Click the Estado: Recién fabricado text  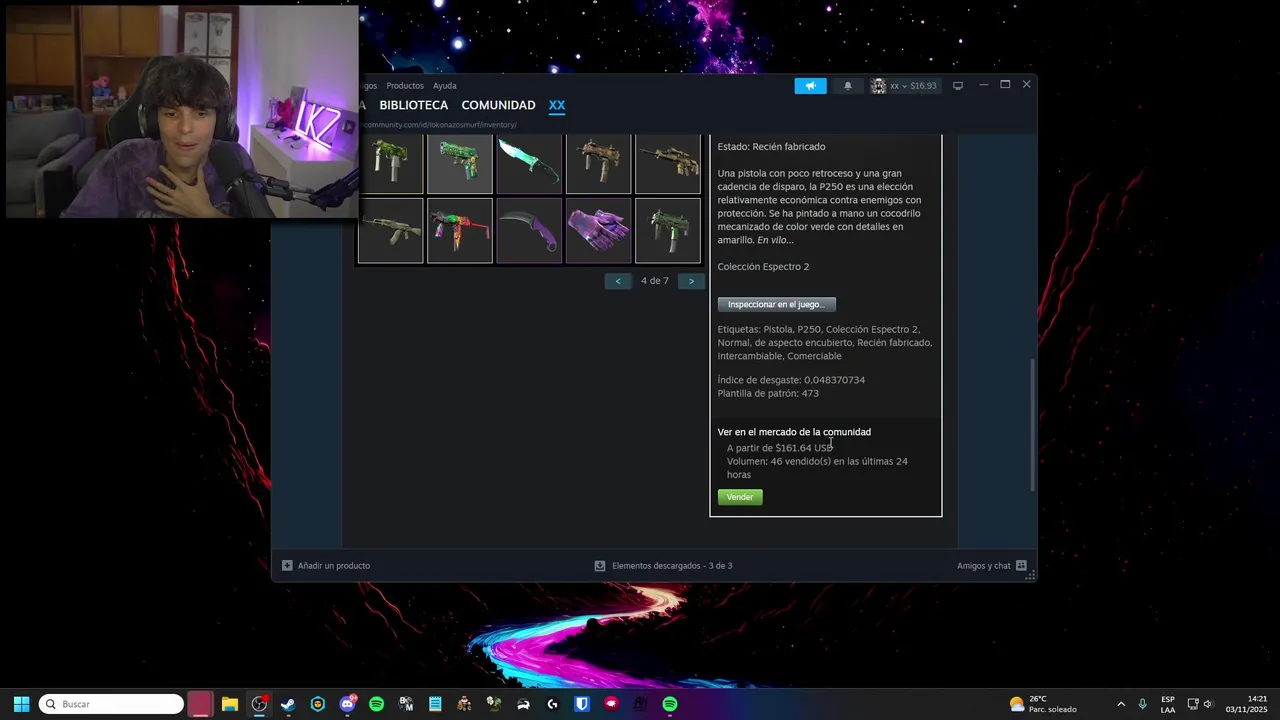click(x=771, y=147)
